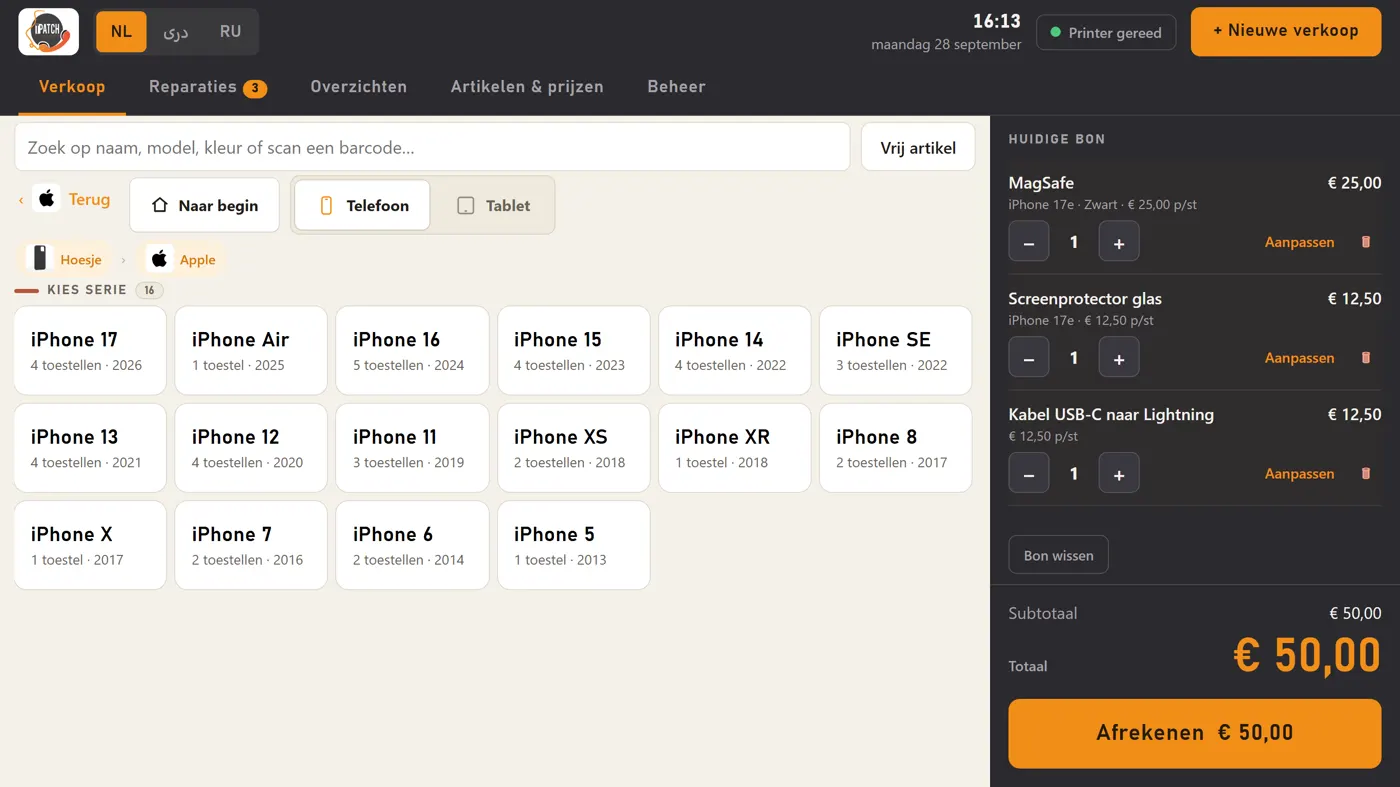Click Aanpassen for Screenprotector glas

click(1299, 358)
